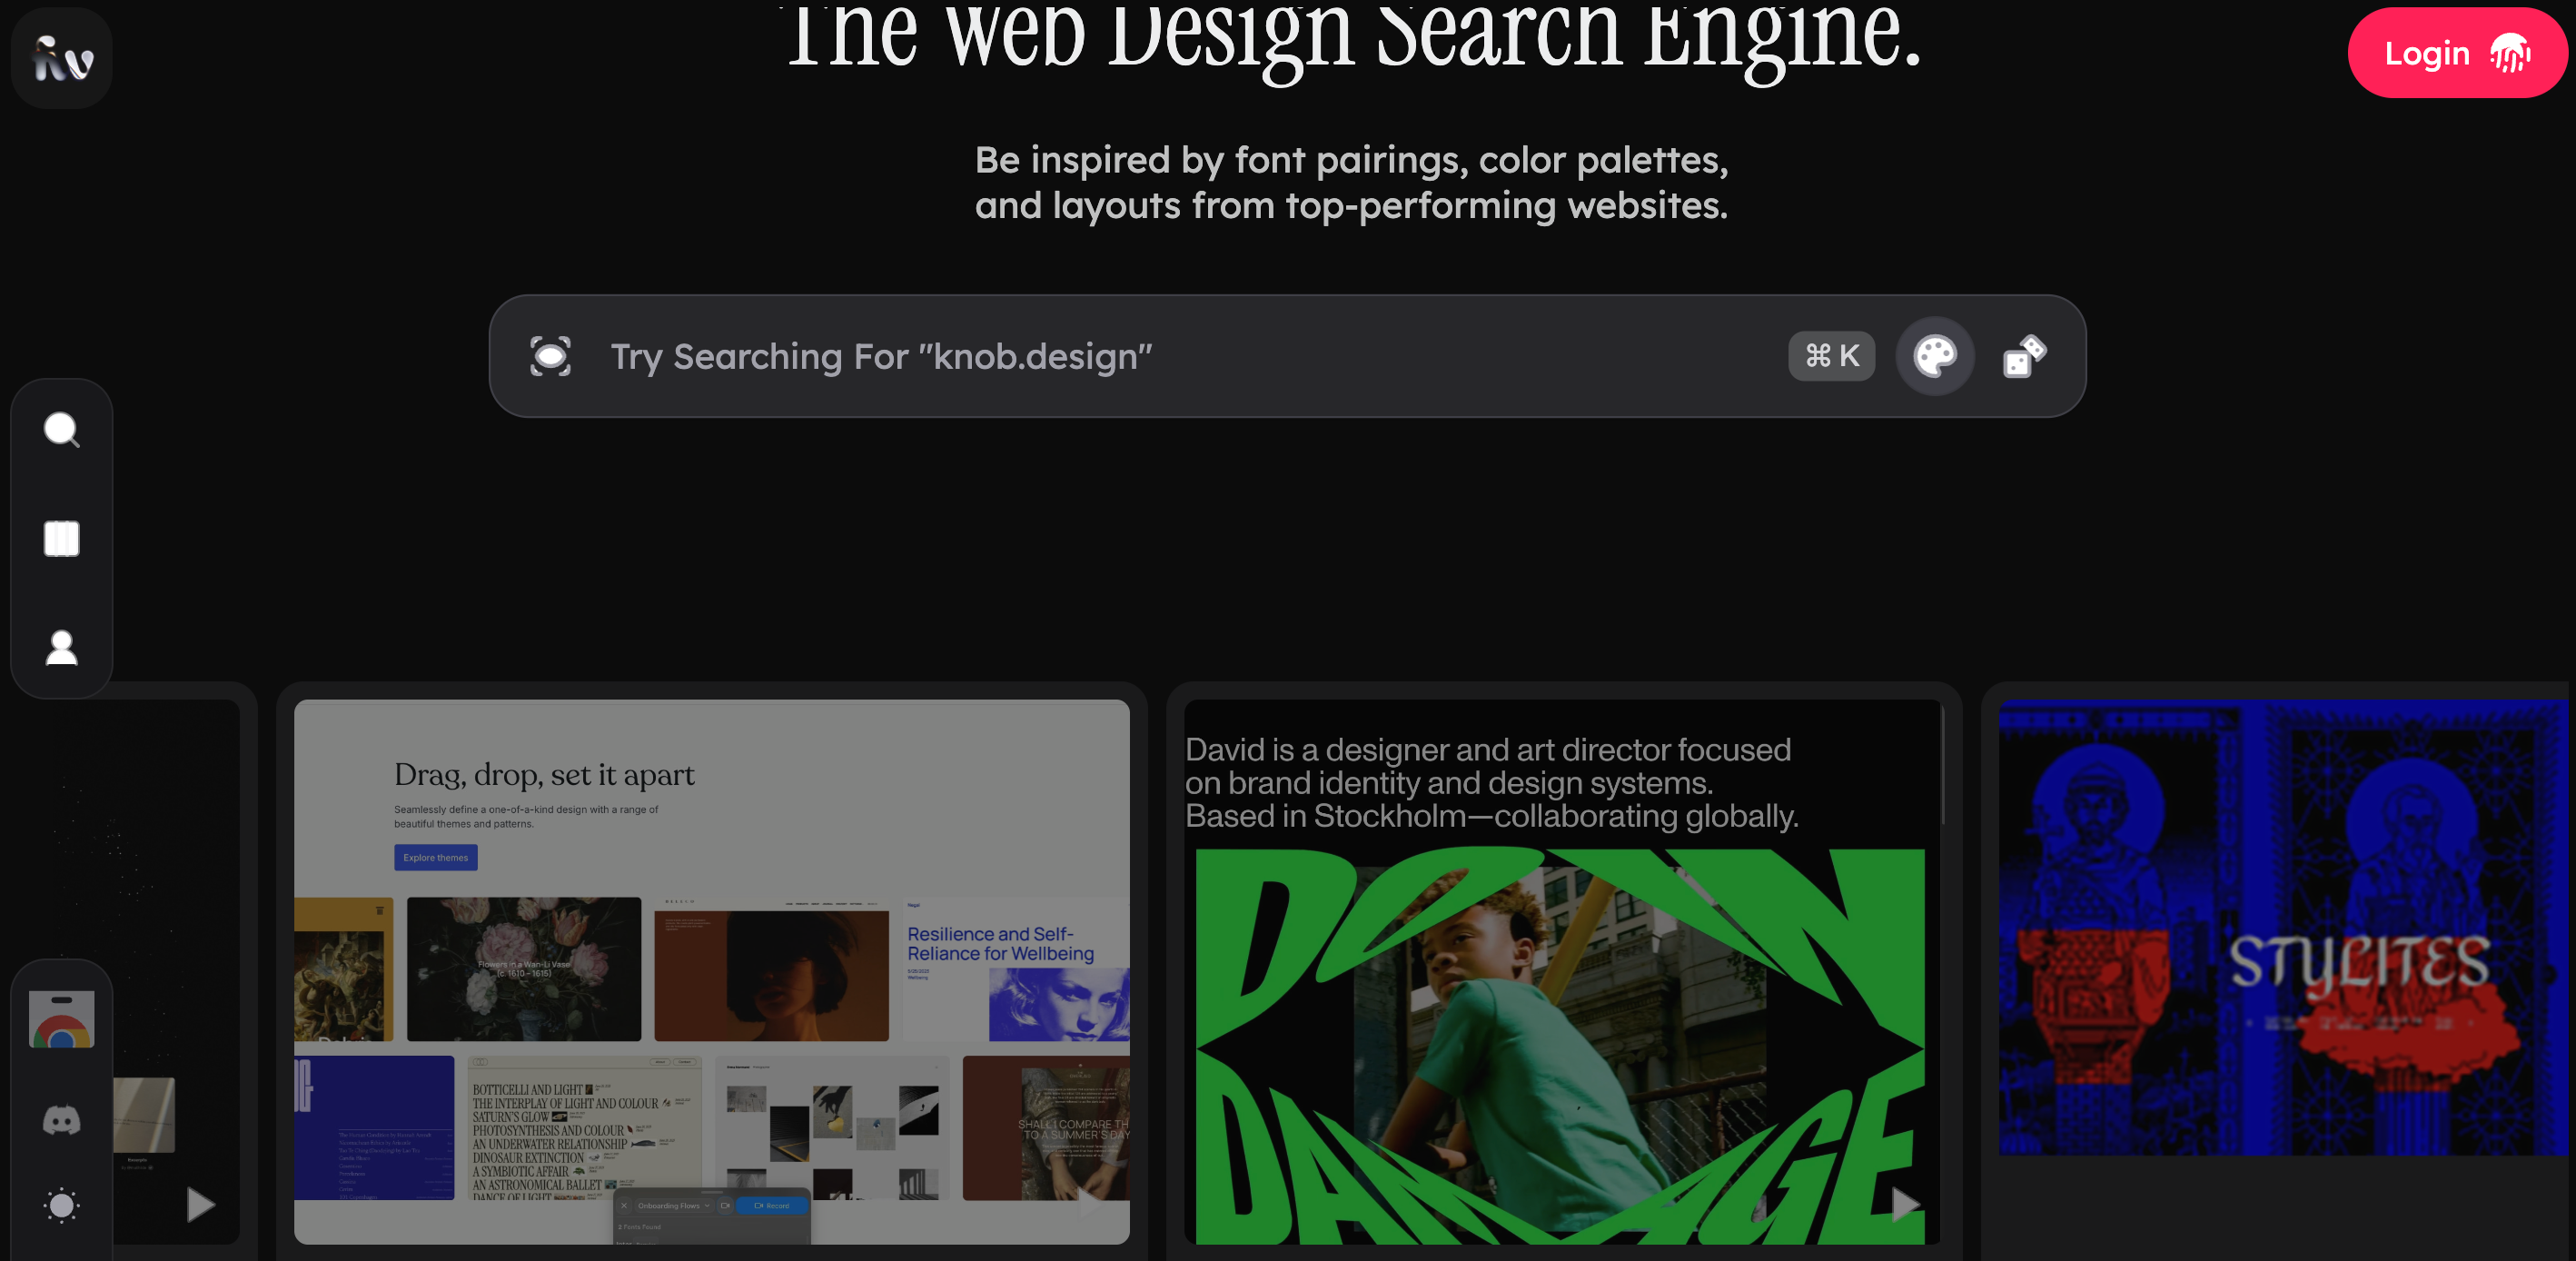Expand the Onboarding Flows dropdown
Screen dimensions: 2576x1261
click(673, 1206)
